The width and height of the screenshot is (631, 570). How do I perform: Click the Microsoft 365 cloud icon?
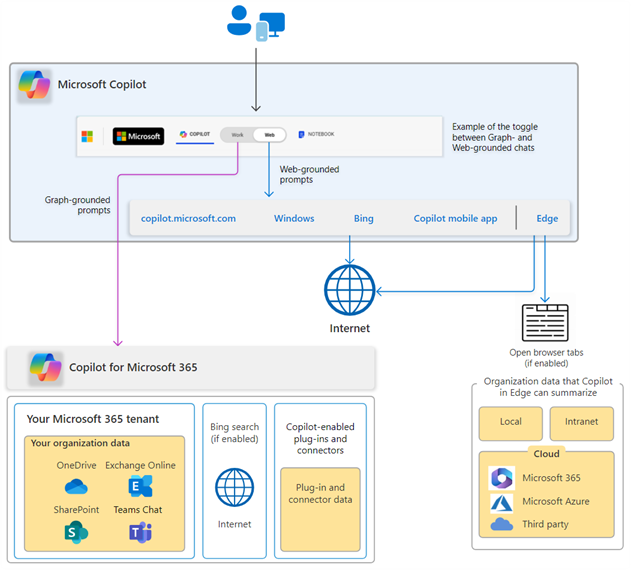tap(501, 478)
